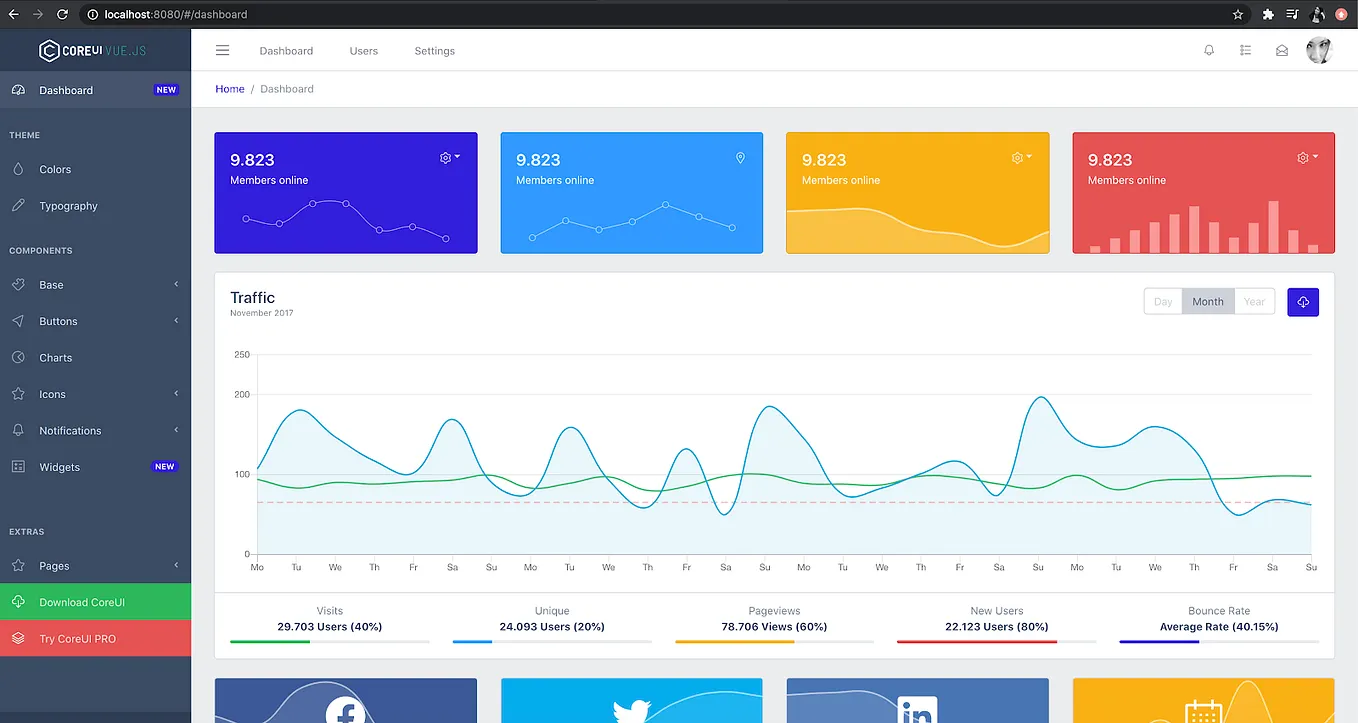Expand the Pages sidebar section

tap(55, 565)
